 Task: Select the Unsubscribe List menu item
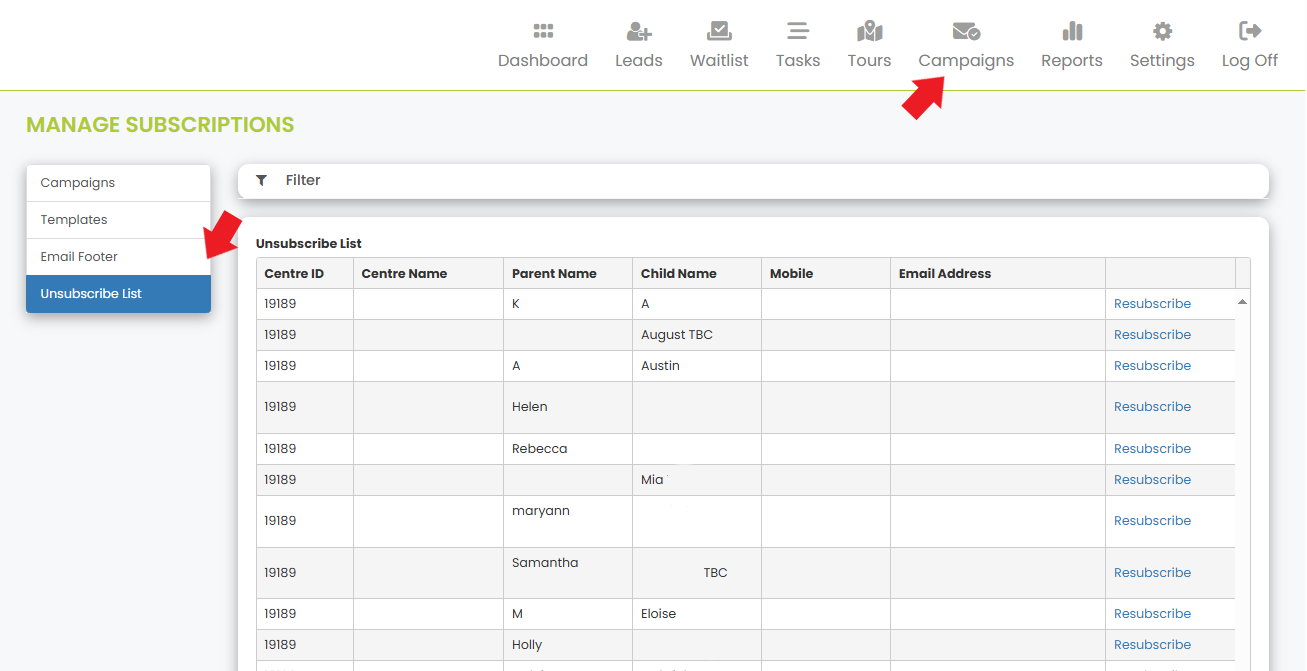click(x=91, y=294)
